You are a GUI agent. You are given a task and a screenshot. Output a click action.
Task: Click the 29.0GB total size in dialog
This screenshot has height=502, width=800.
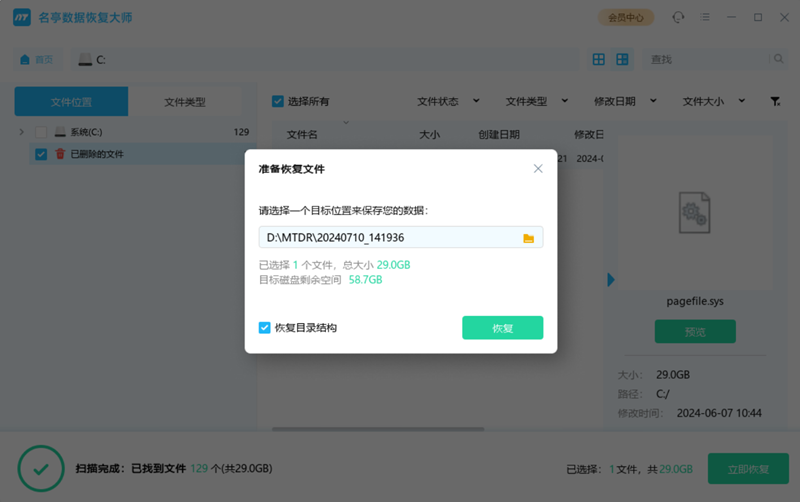tap(393, 265)
